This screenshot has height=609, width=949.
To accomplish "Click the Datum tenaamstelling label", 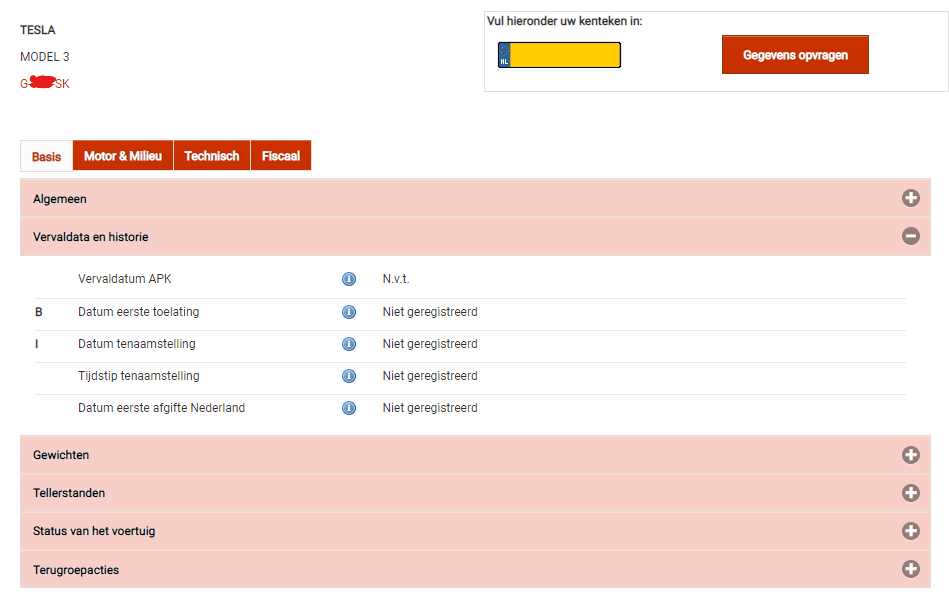I will pos(137,344).
